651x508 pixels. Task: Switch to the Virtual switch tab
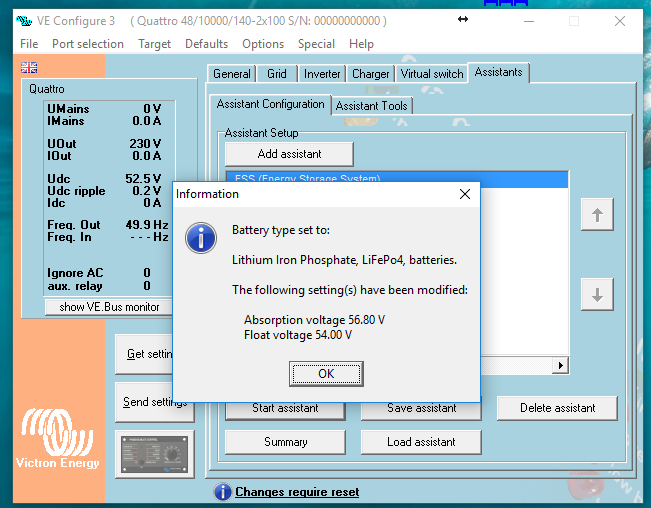click(432, 74)
